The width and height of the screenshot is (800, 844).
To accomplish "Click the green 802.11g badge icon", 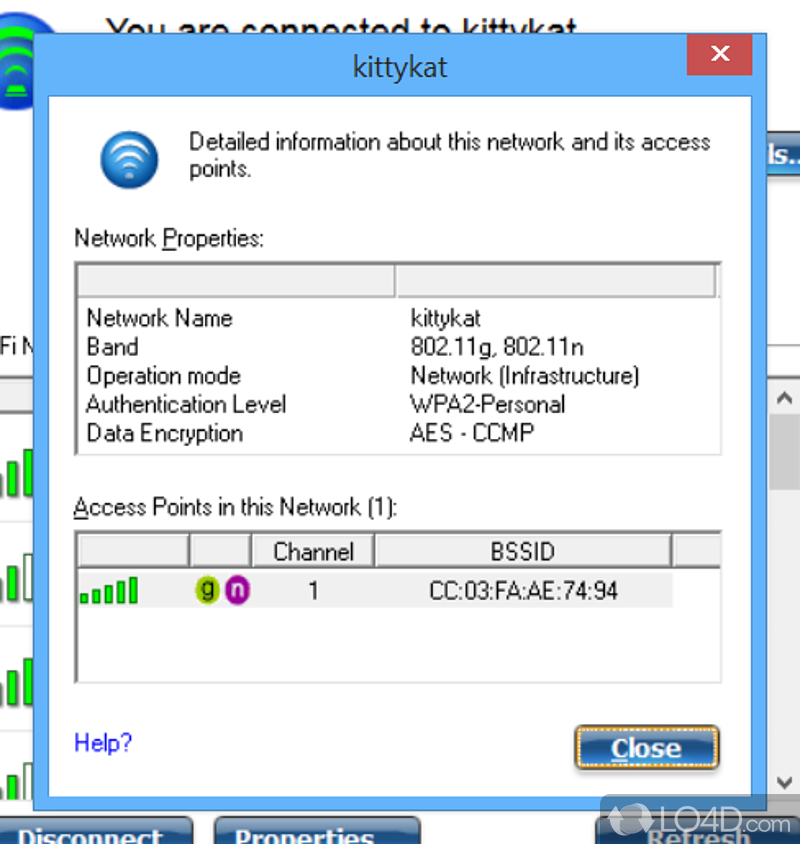I will pyautogui.click(x=207, y=590).
